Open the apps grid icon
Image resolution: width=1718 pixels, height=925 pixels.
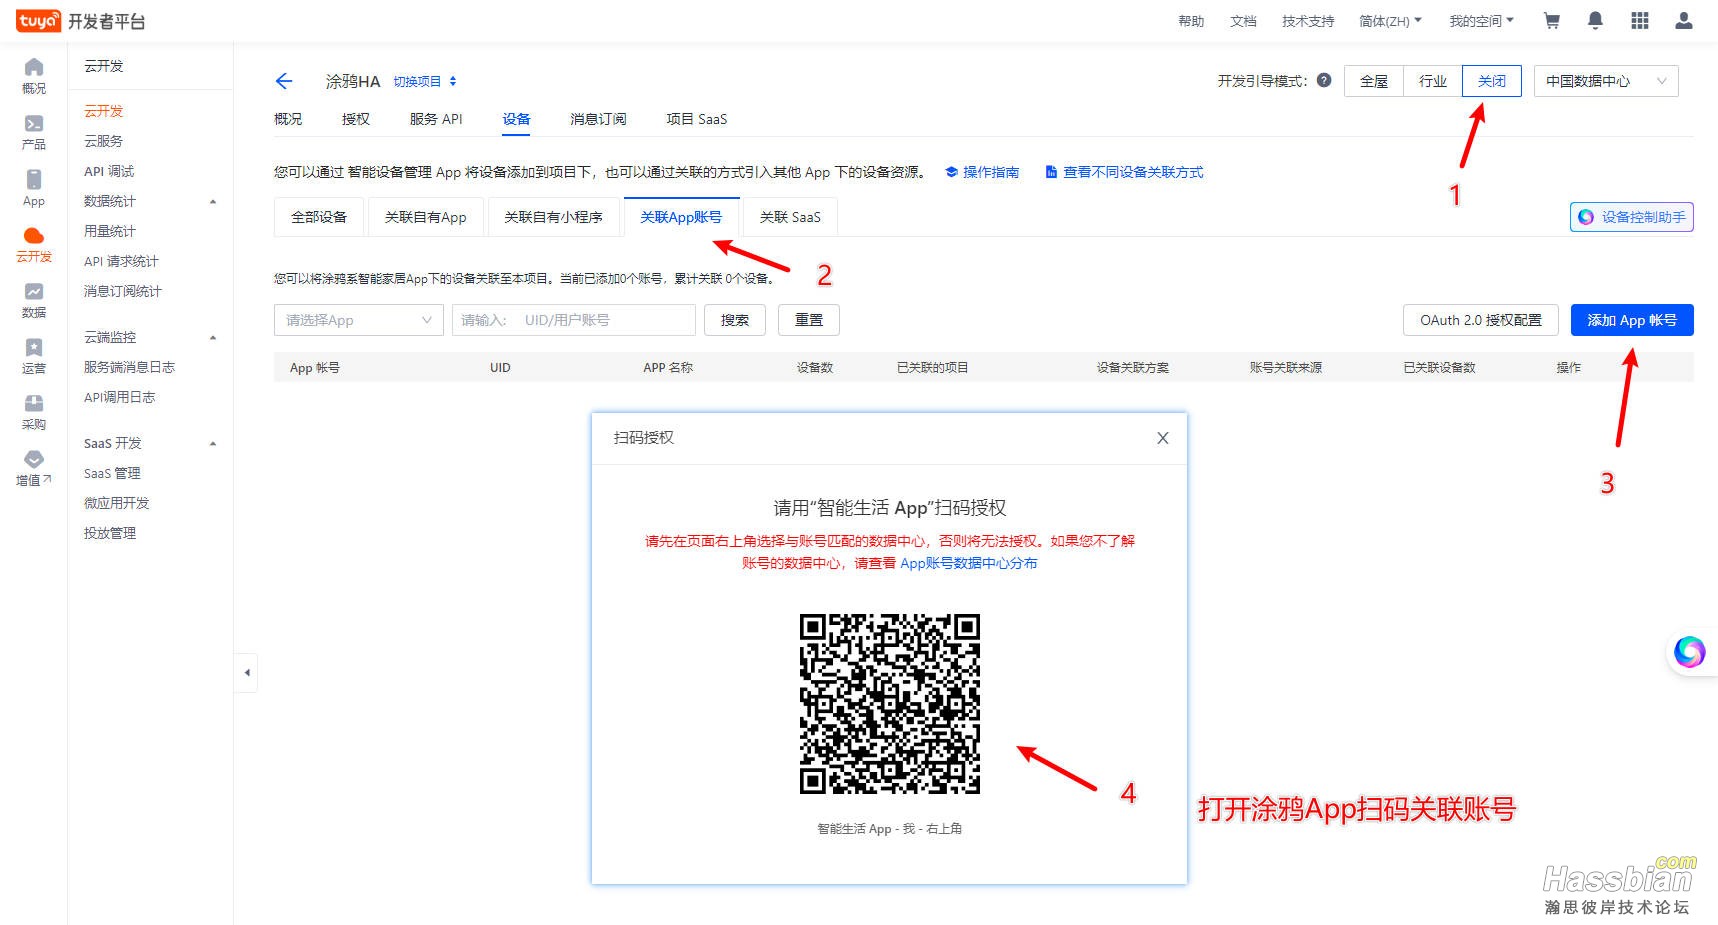1640,21
